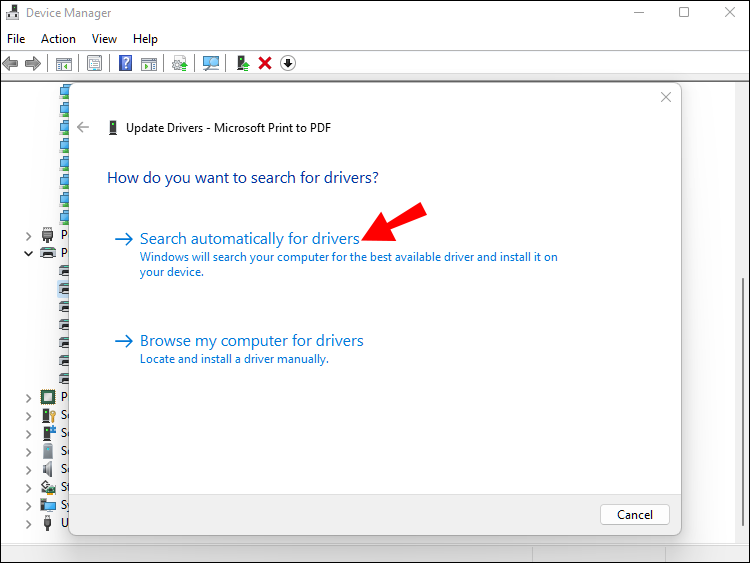The height and width of the screenshot is (563, 750).
Task: Click the toolbar Forward arrow
Action: pyautogui.click(x=33, y=63)
